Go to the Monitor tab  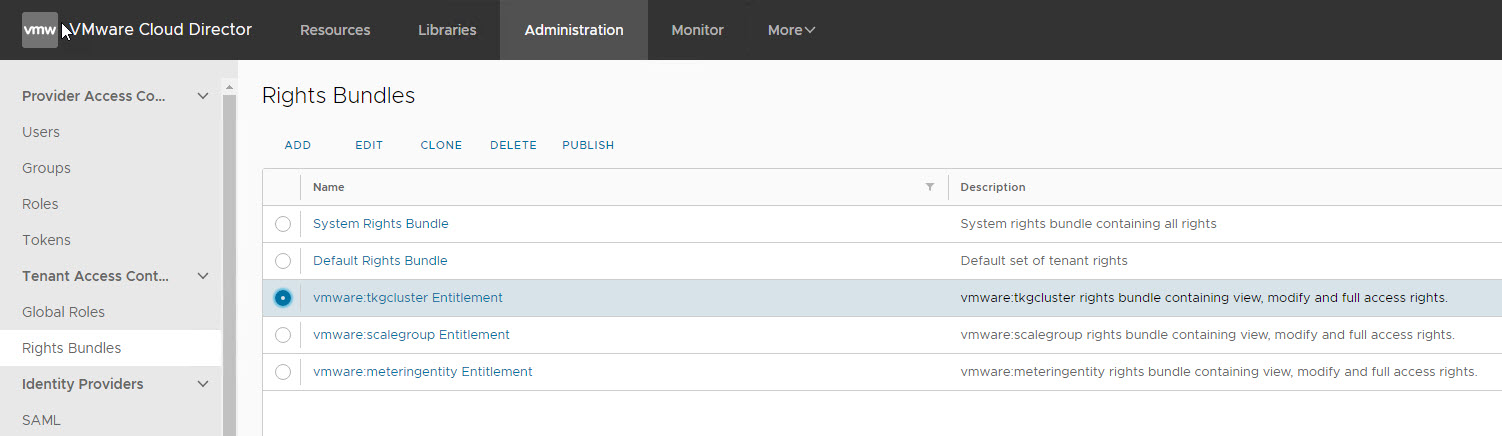click(697, 30)
